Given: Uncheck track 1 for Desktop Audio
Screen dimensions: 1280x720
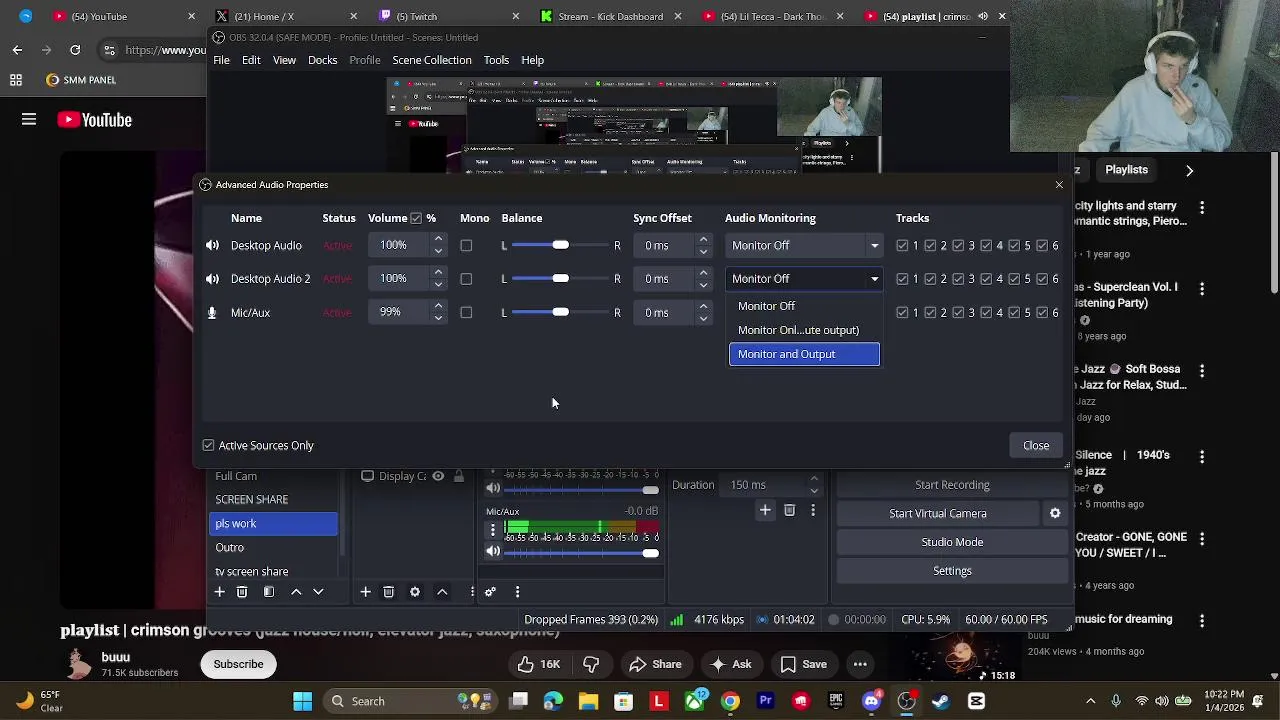Looking at the screenshot, I should point(903,245).
